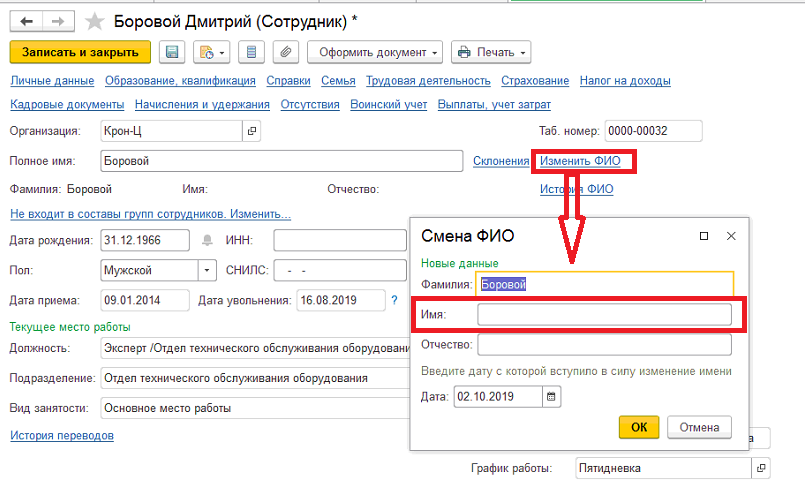This screenshot has width=805, height=485.
Task: Expand the Пол dropdown arrow
Action: [x=207, y=270]
